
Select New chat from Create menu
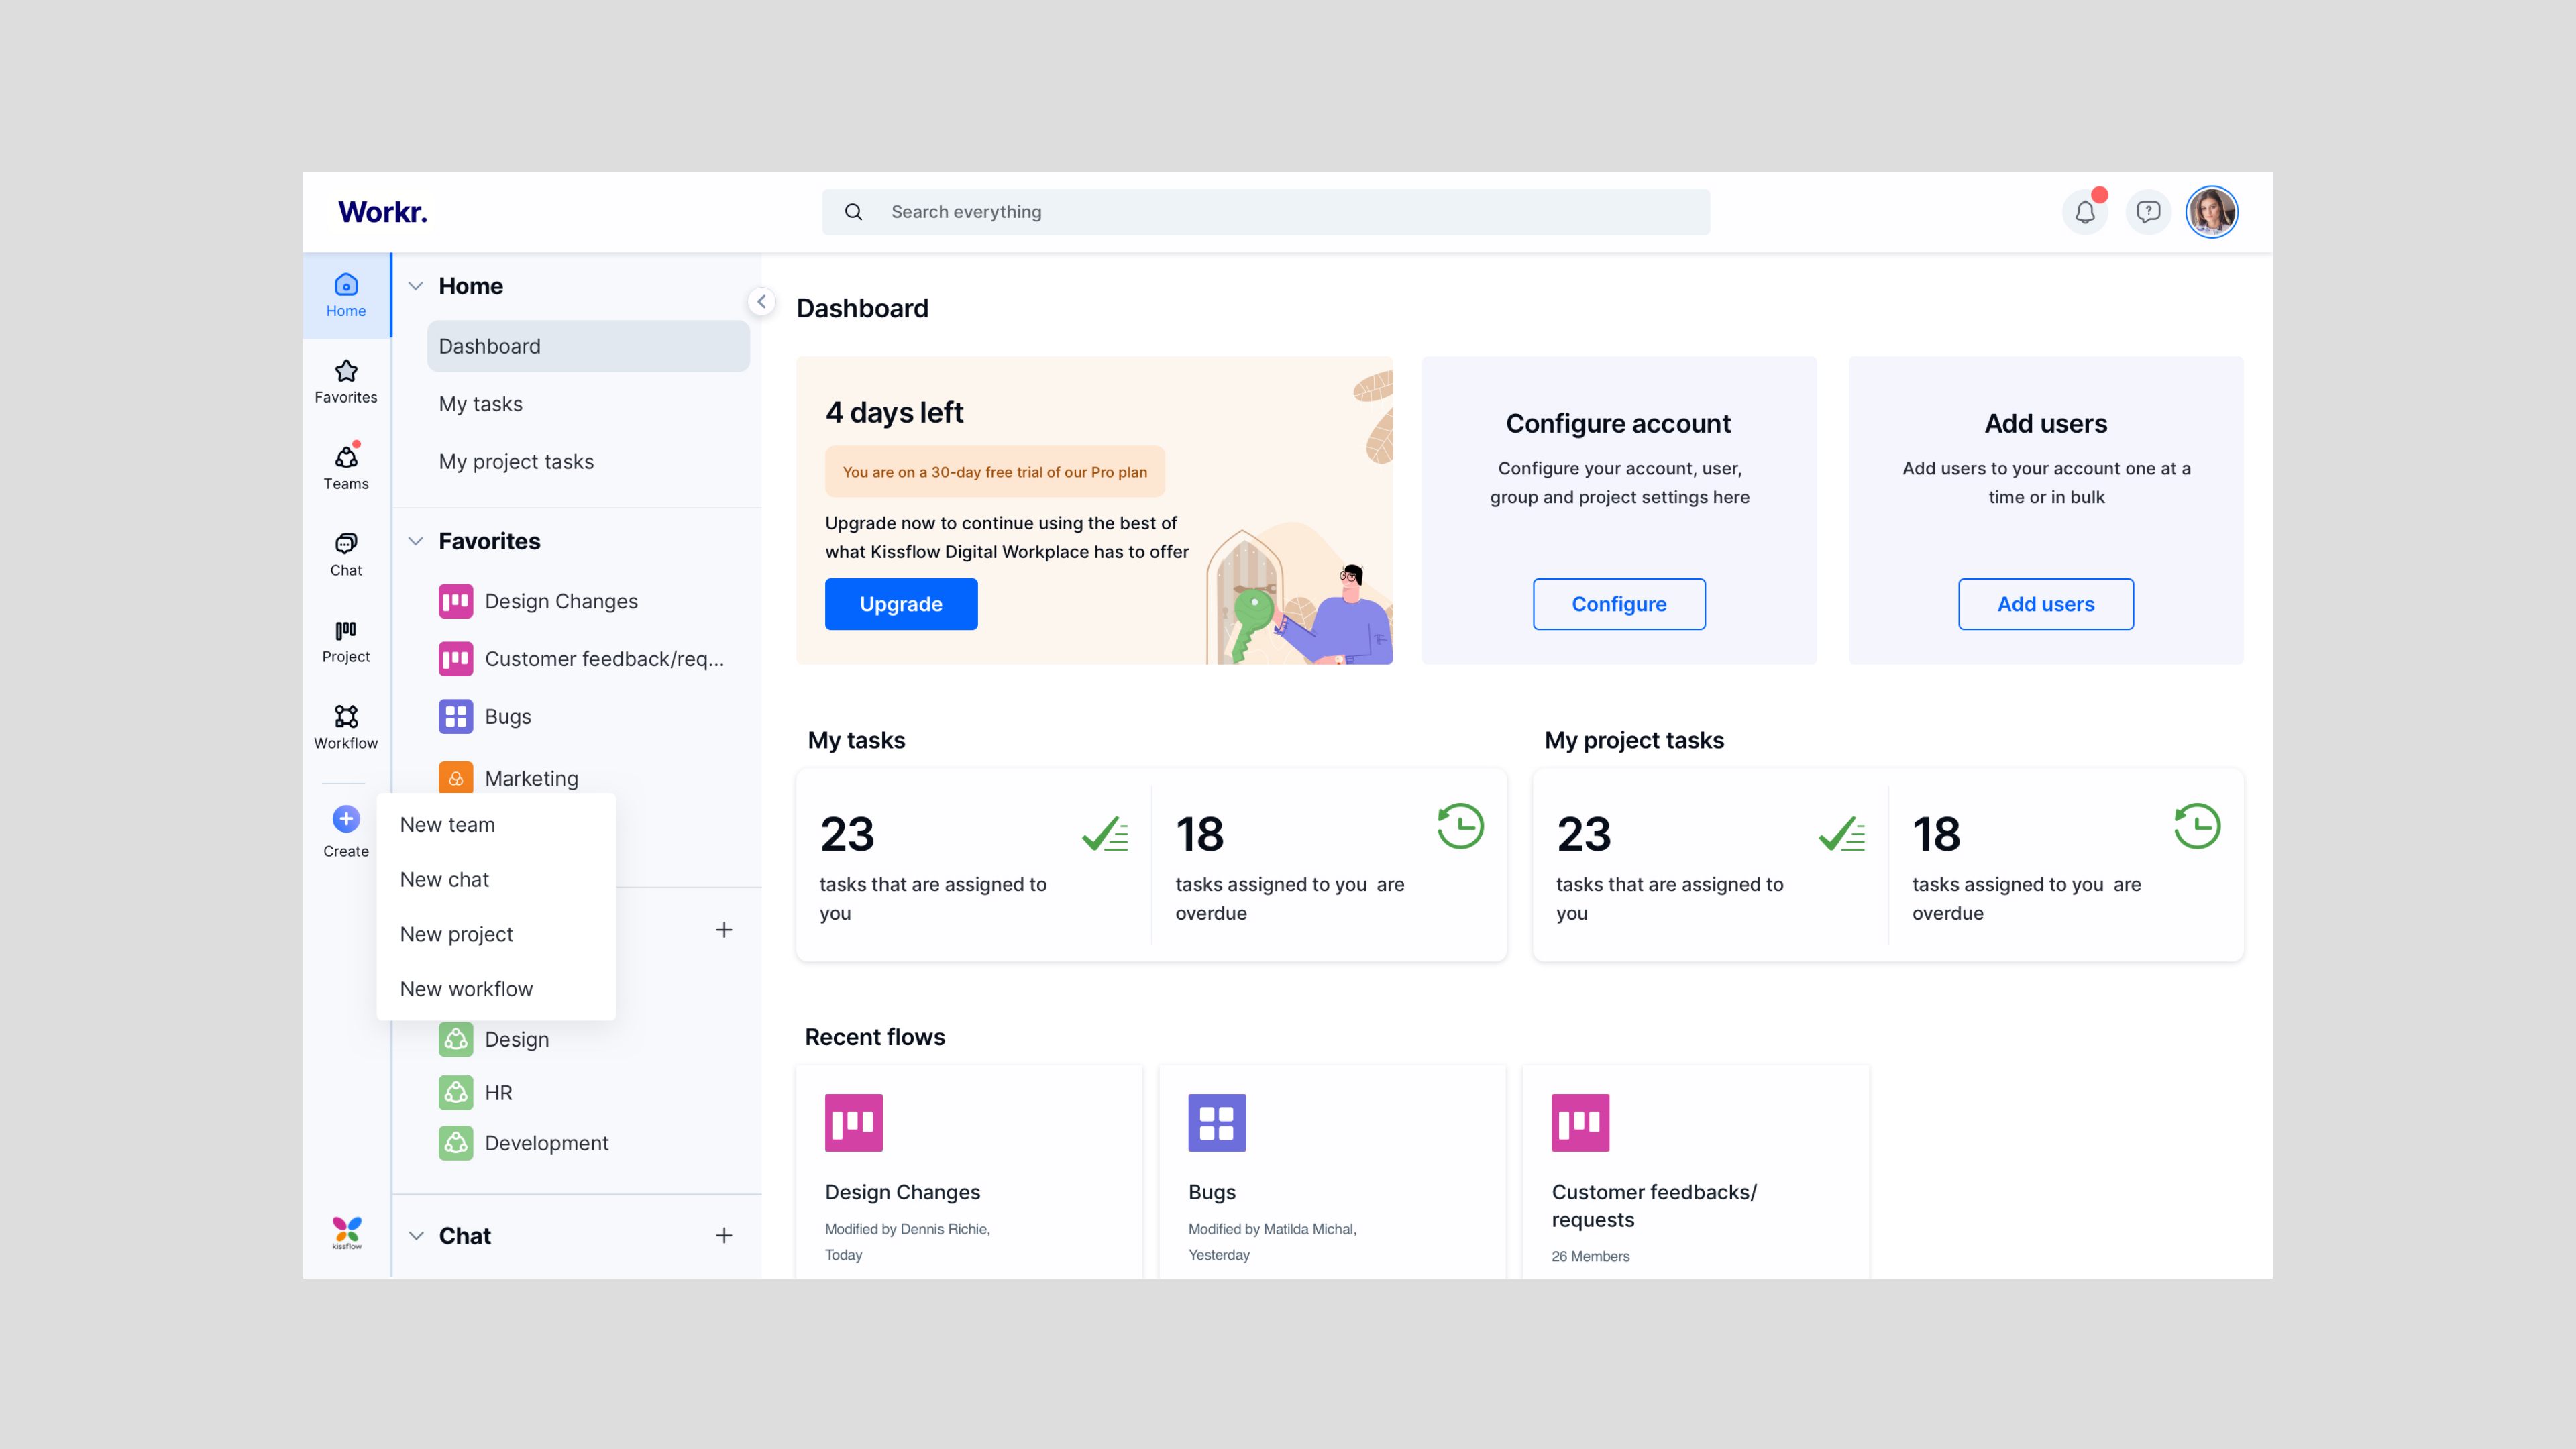tap(496, 879)
